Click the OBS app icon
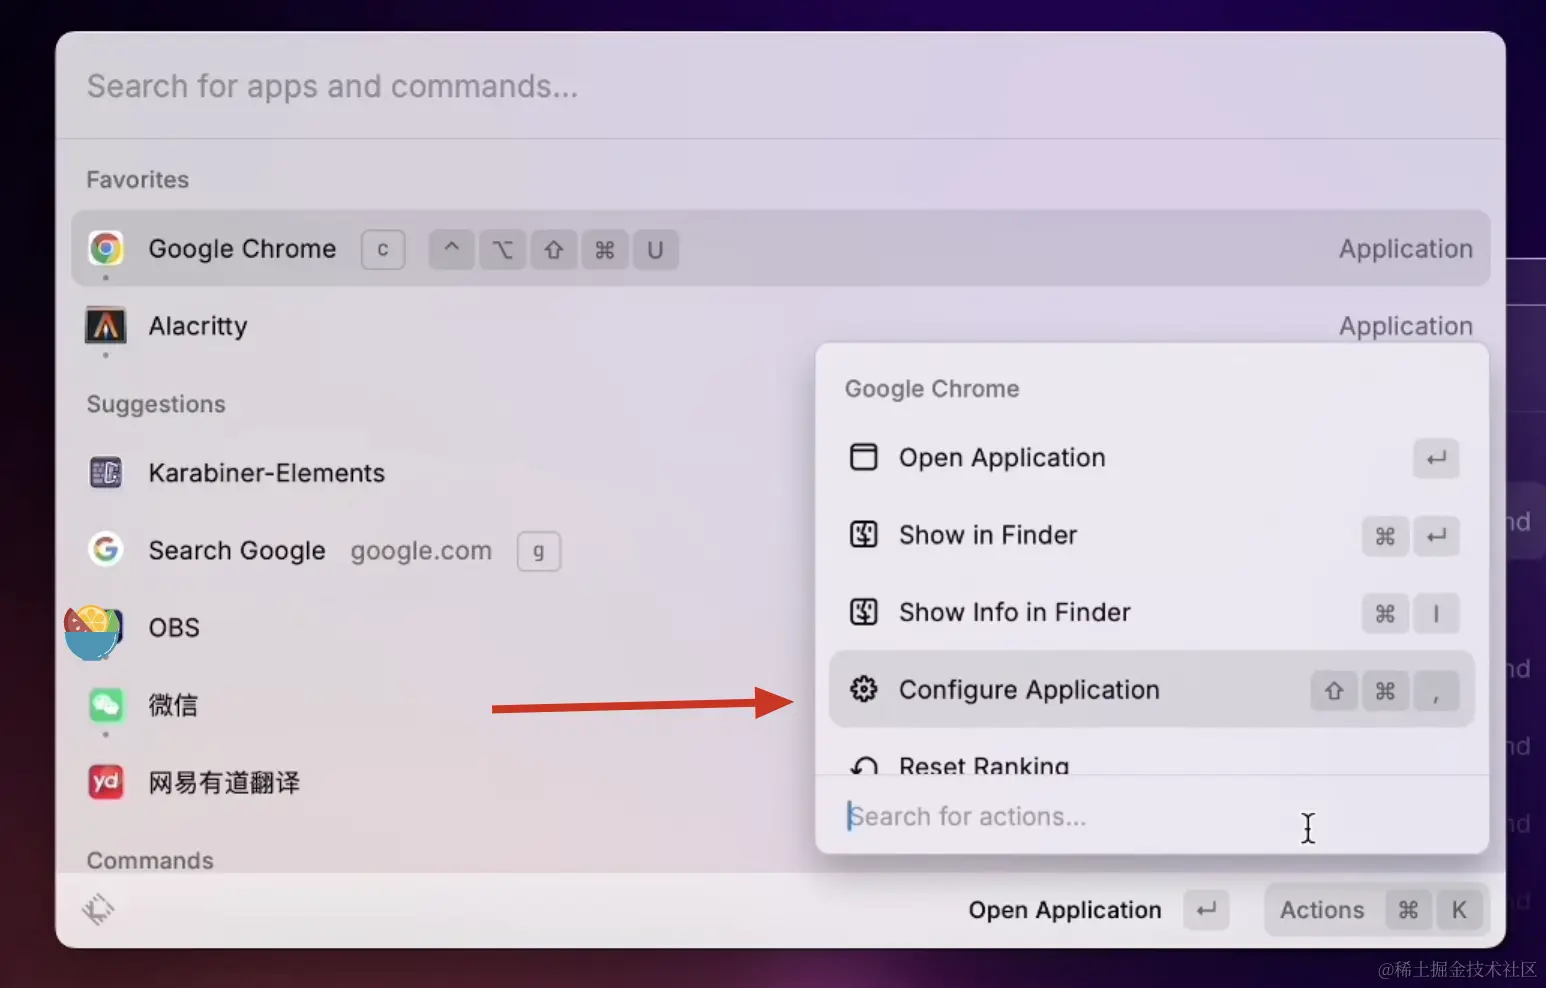Image resolution: width=1546 pixels, height=988 pixels. click(x=93, y=631)
